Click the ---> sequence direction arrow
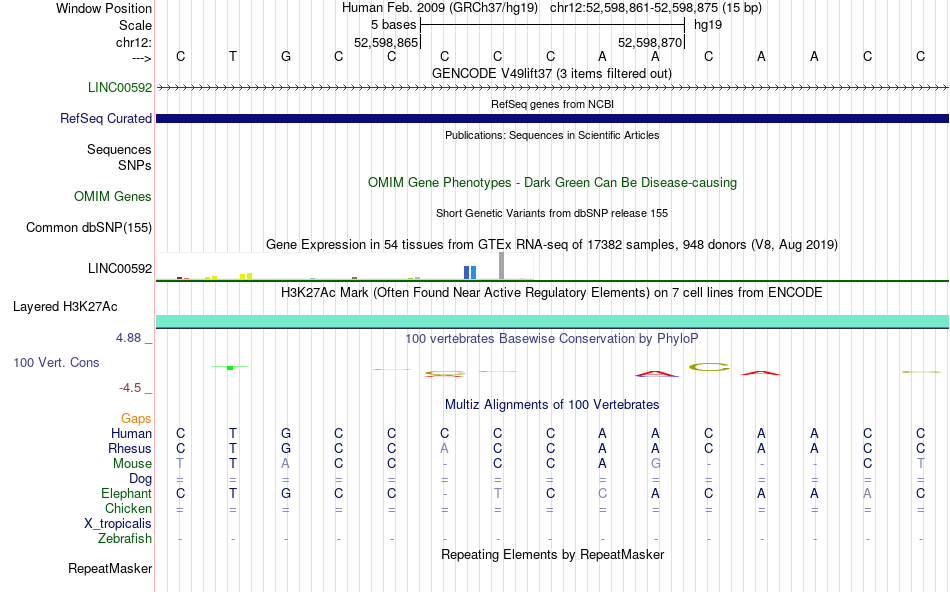 (142, 58)
